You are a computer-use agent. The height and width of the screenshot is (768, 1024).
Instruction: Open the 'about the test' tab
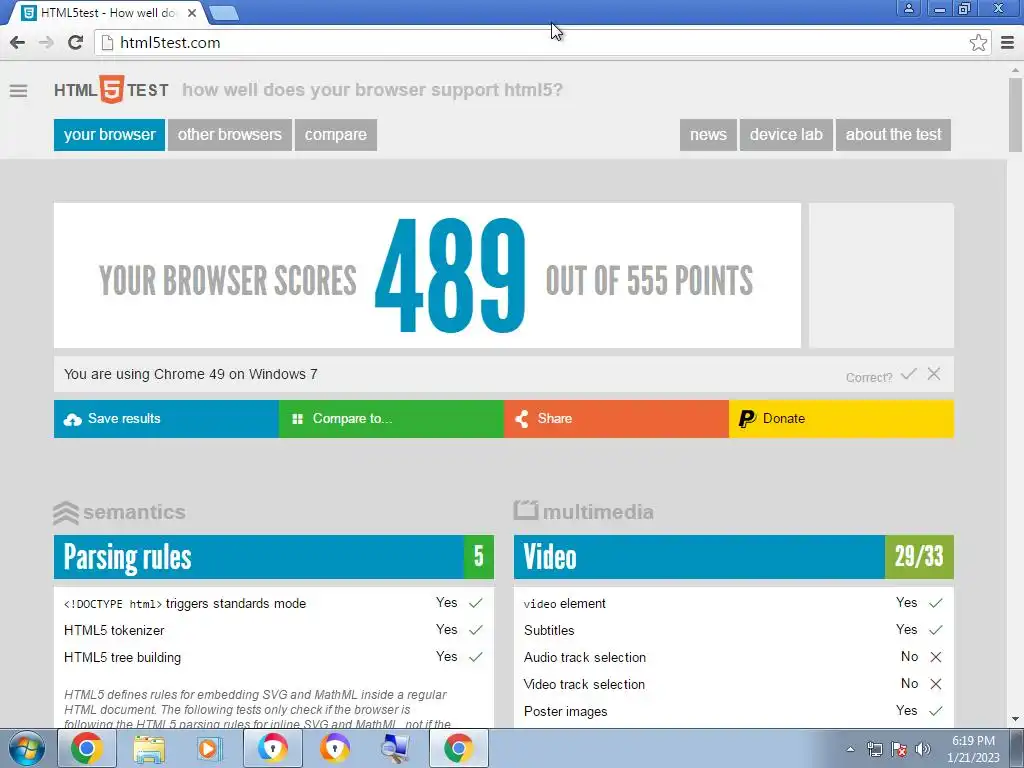[x=893, y=135]
